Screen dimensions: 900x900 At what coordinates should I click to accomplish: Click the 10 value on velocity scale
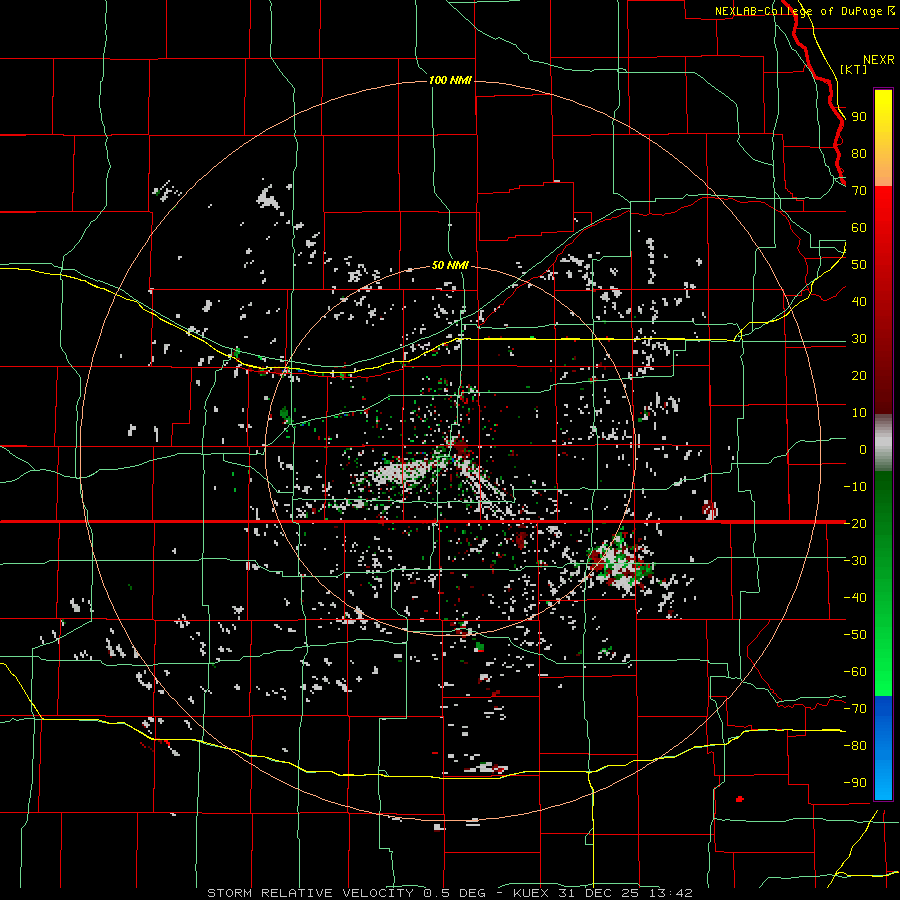point(859,413)
